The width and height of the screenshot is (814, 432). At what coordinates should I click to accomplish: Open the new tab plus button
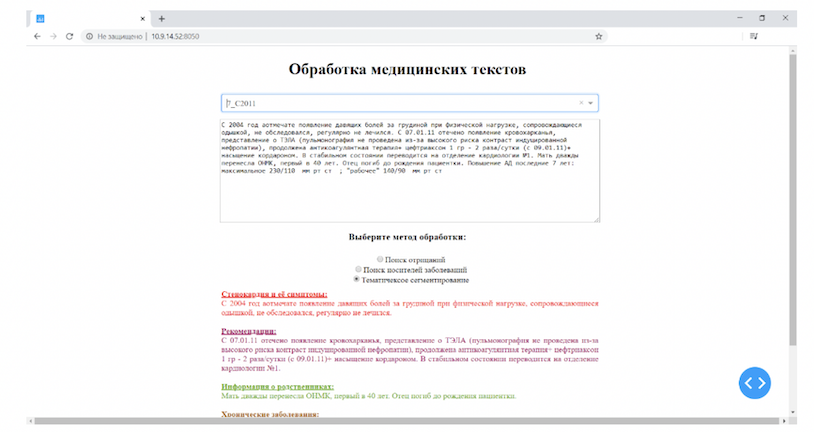pos(162,18)
